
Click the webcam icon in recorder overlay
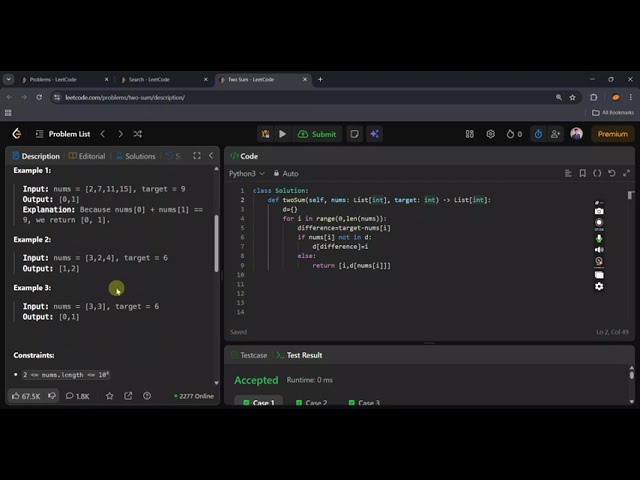(x=599, y=261)
